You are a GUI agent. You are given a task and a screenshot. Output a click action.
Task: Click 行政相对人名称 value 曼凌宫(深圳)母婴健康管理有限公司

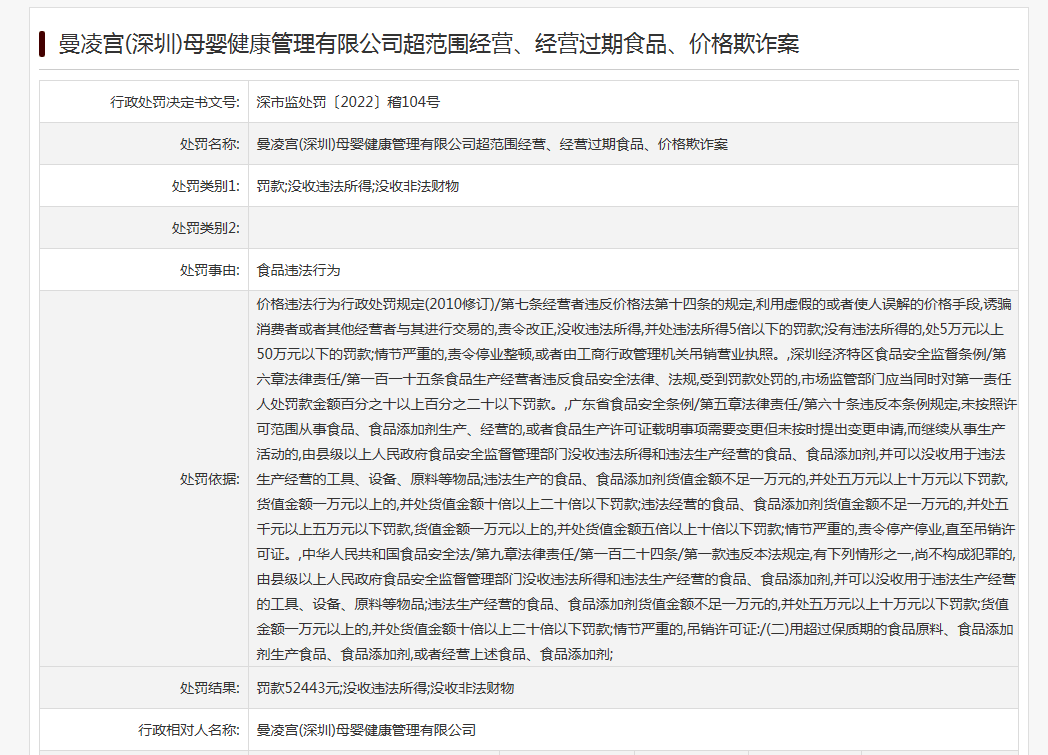(x=366, y=730)
